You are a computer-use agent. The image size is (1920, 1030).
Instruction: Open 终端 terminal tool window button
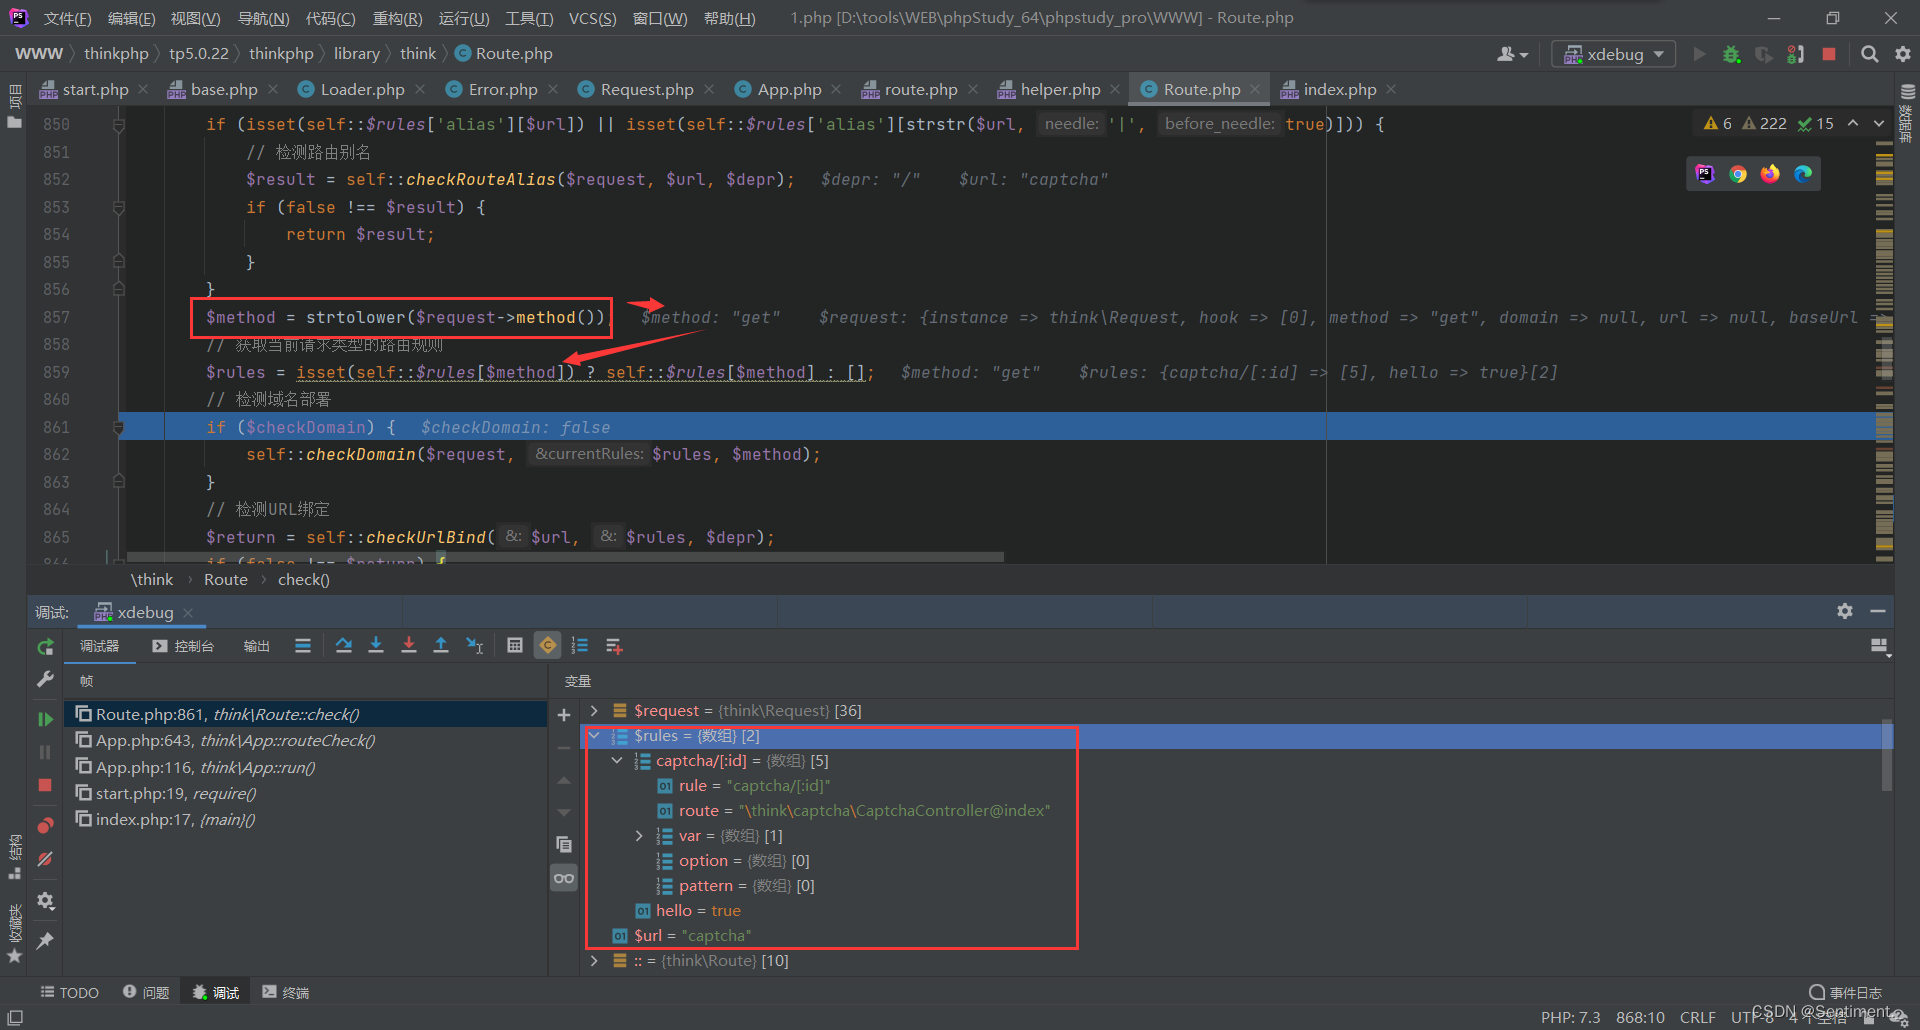point(286,992)
